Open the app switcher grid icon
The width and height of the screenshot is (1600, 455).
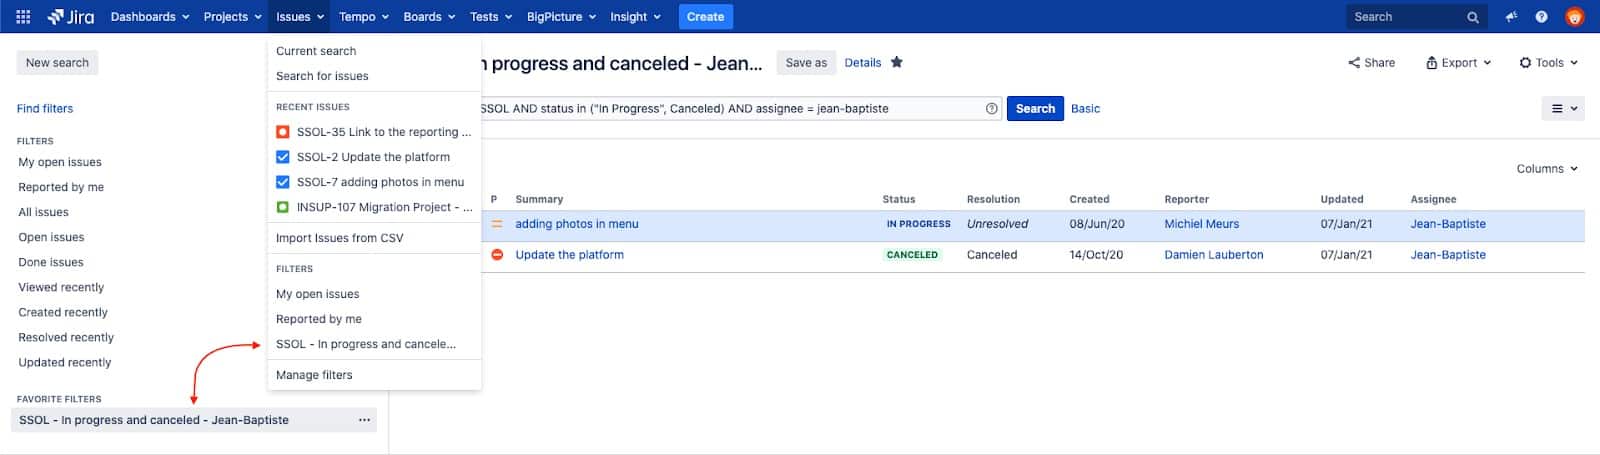23,17
